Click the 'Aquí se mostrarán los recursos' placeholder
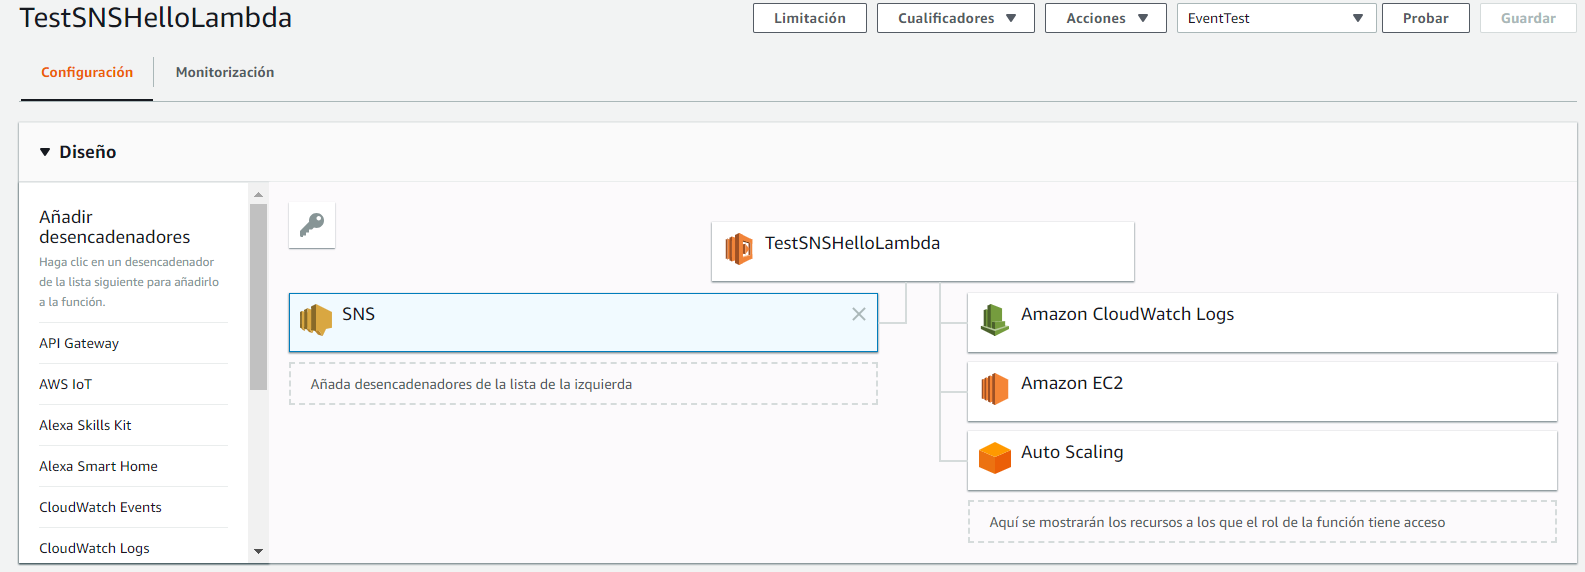This screenshot has height=572, width=1585. click(1262, 522)
